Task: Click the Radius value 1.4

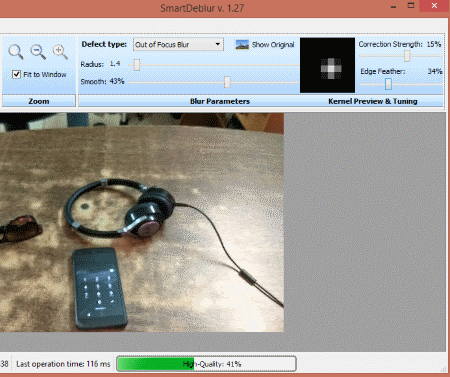Action: click(x=115, y=64)
